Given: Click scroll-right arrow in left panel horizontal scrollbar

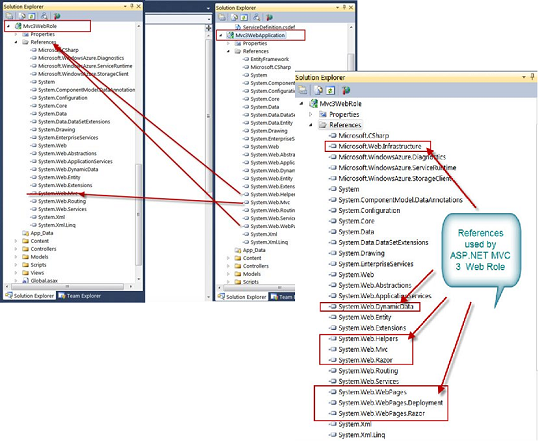Looking at the screenshot, I should [x=131, y=286].
